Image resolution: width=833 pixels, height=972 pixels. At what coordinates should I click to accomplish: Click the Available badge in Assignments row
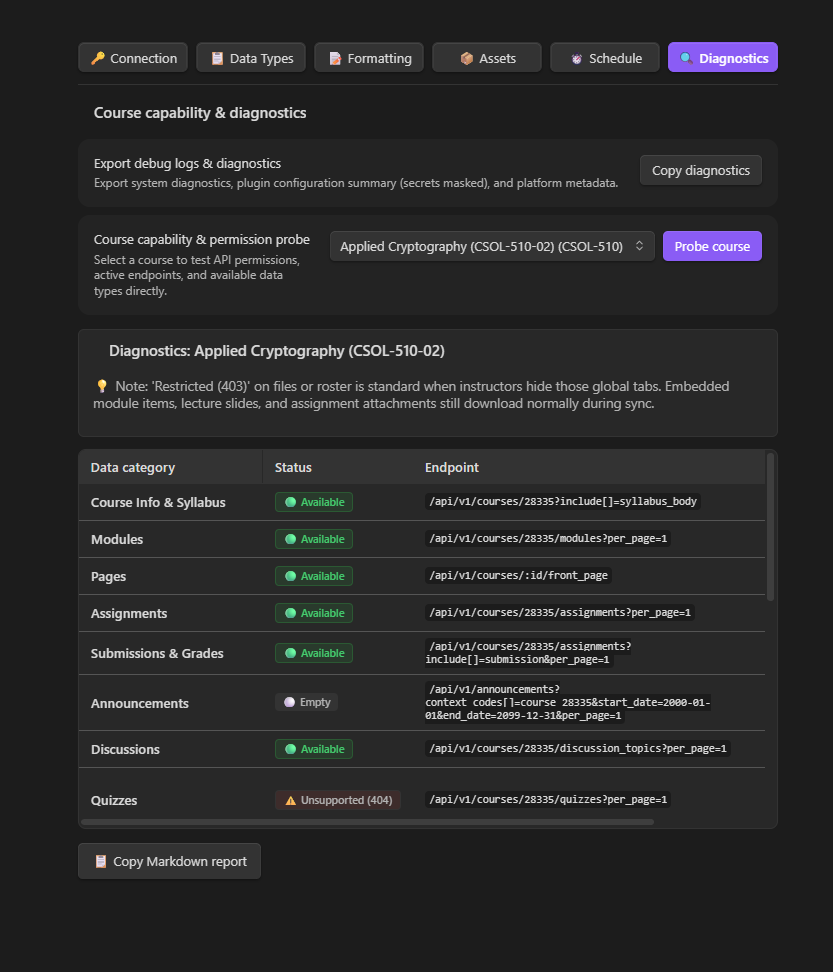[x=314, y=613]
